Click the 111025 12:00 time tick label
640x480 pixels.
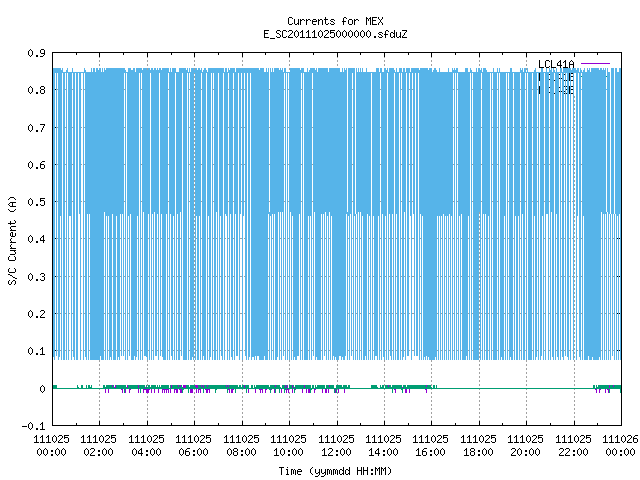(x=336, y=445)
